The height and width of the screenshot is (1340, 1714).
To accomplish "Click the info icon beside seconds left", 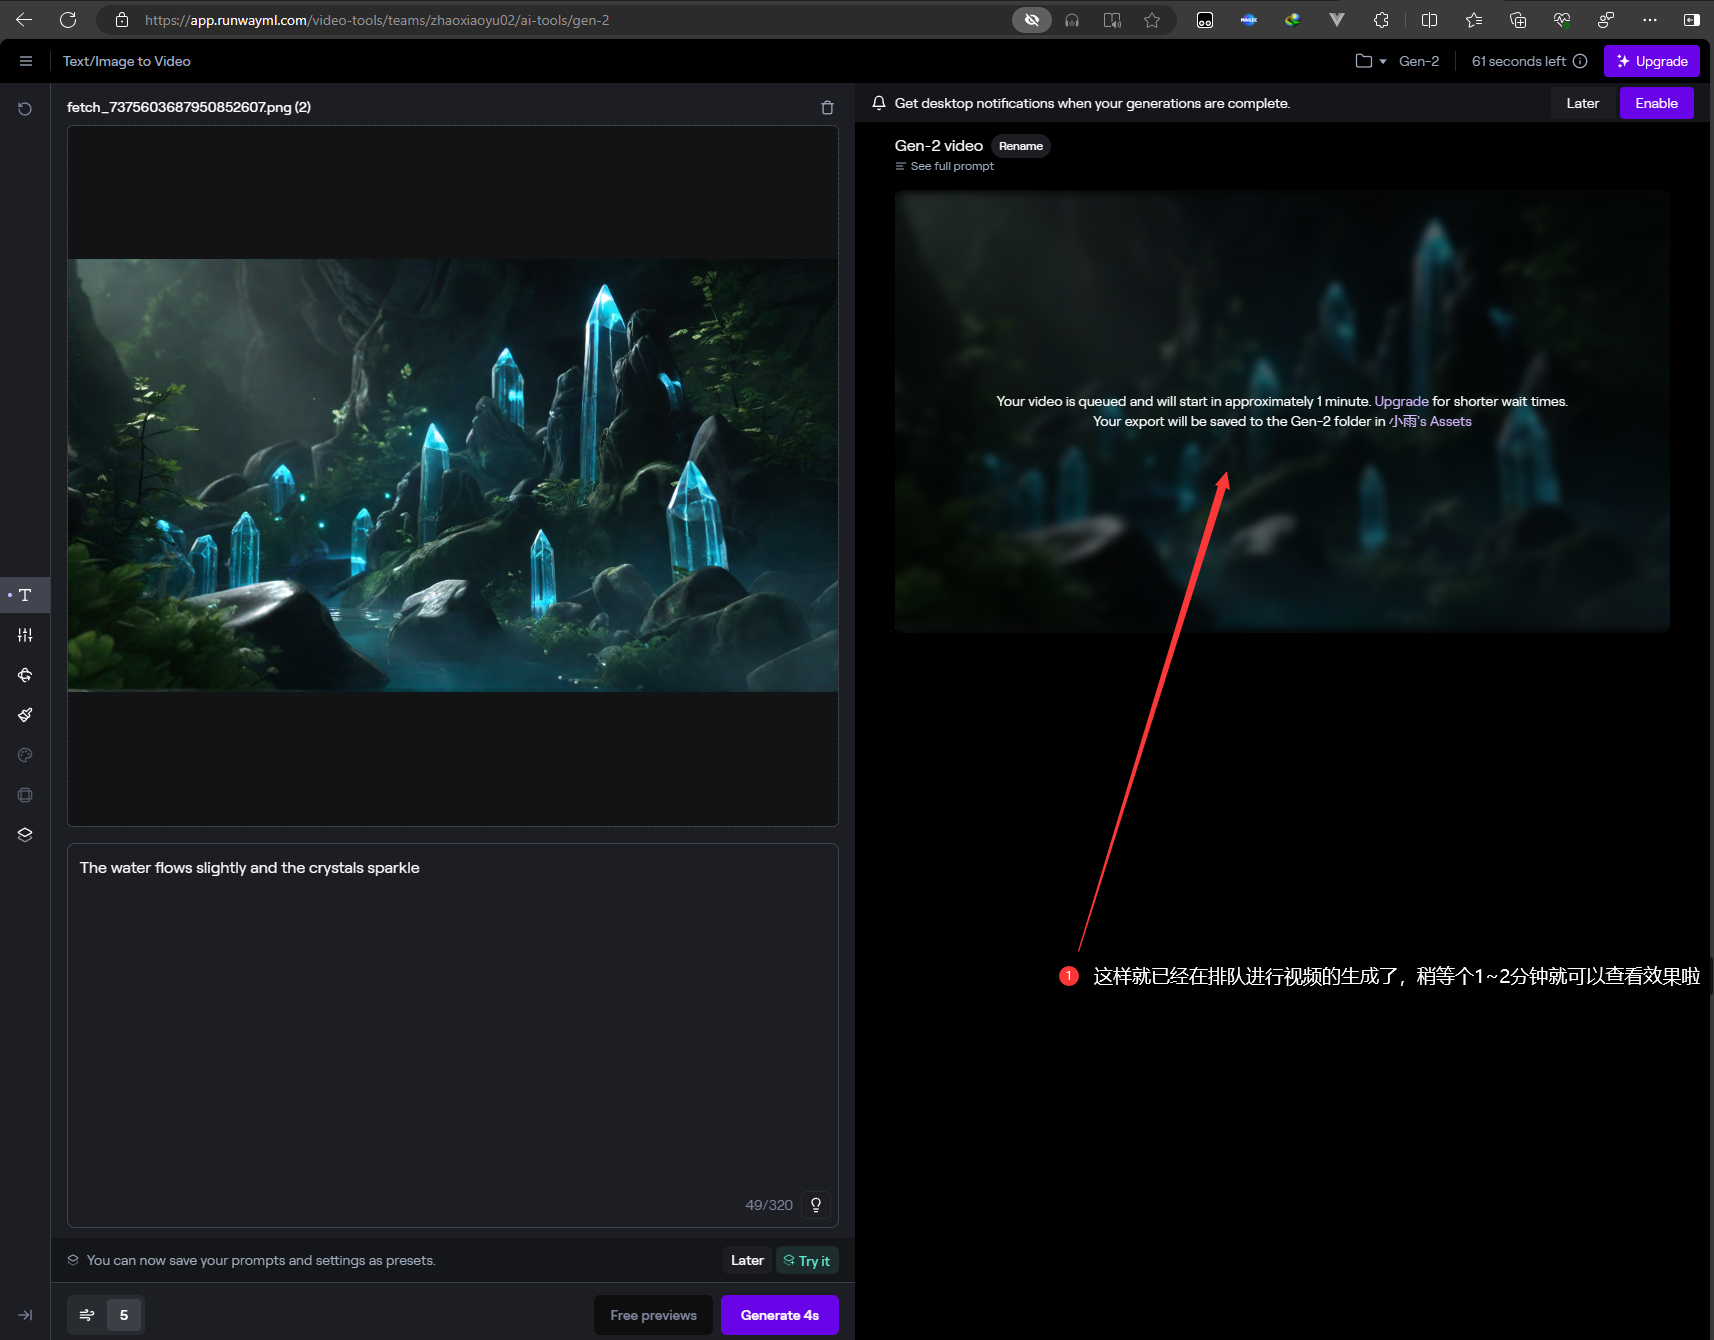I will tap(1580, 61).
